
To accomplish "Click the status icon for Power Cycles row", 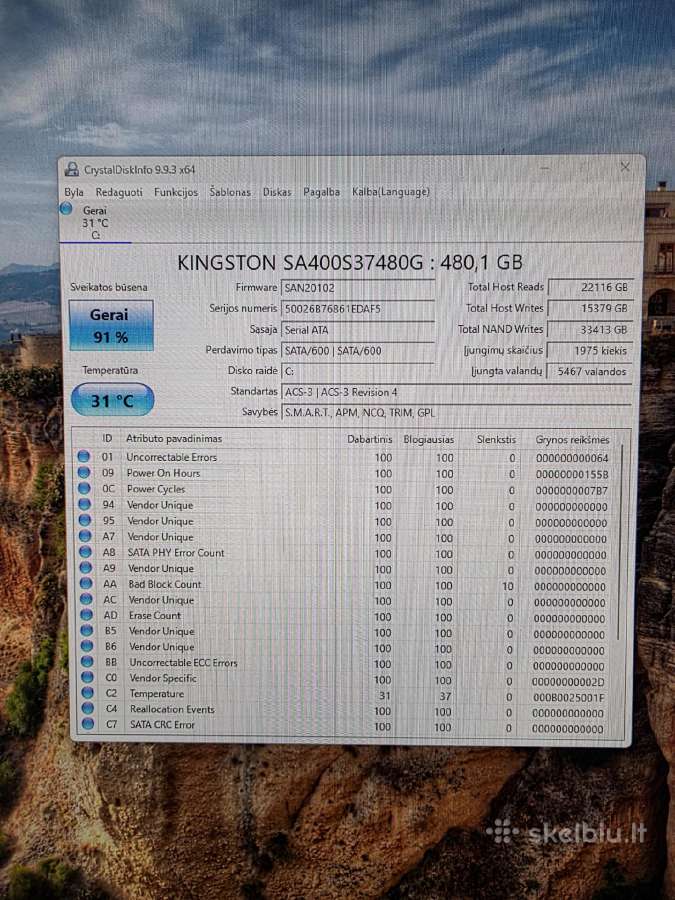I will [x=84, y=489].
